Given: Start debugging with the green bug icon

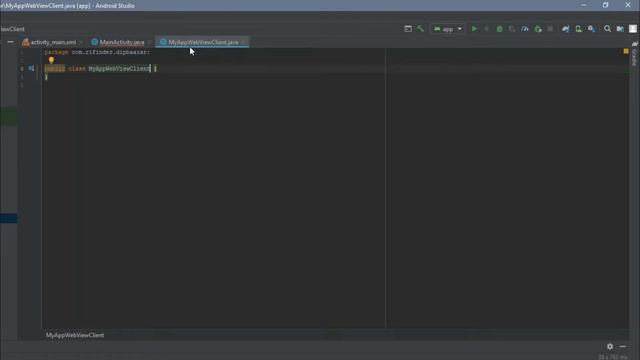Looking at the screenshot, I should [x=500, y=29].
